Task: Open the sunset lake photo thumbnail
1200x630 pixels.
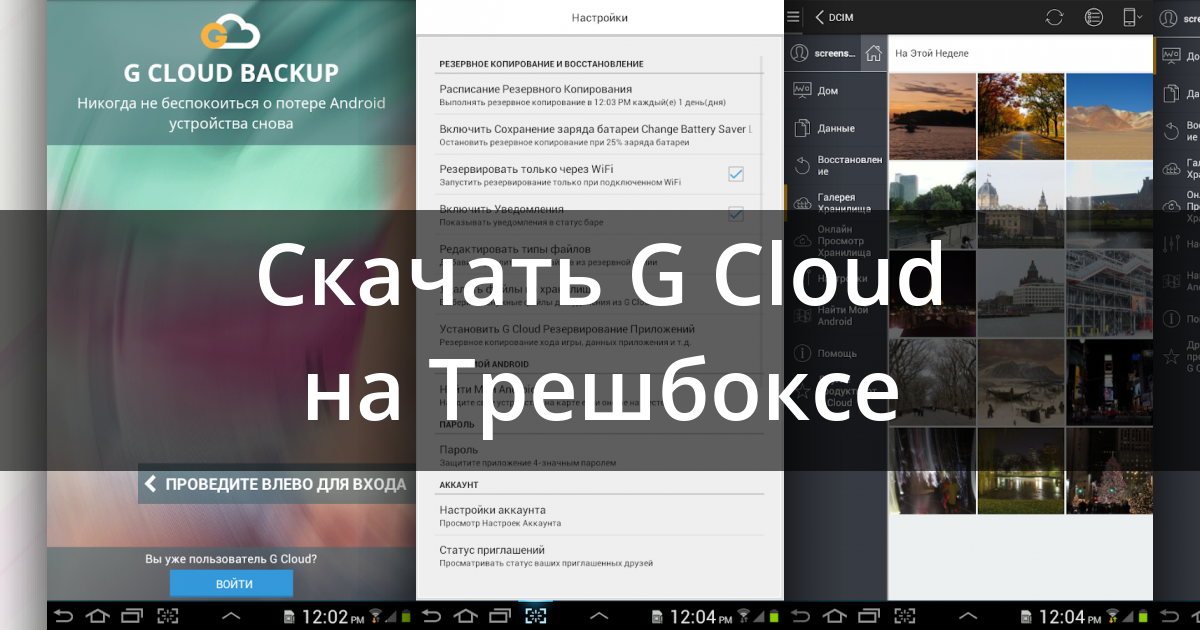Action: tap(931, 116)
